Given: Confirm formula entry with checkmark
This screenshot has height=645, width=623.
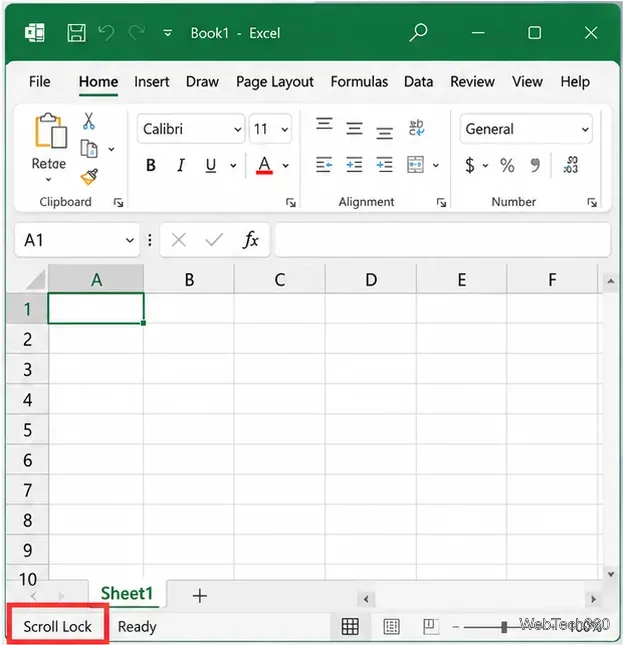Looking at the screenshot, I should pyautogui.click(x=214, y=240).
